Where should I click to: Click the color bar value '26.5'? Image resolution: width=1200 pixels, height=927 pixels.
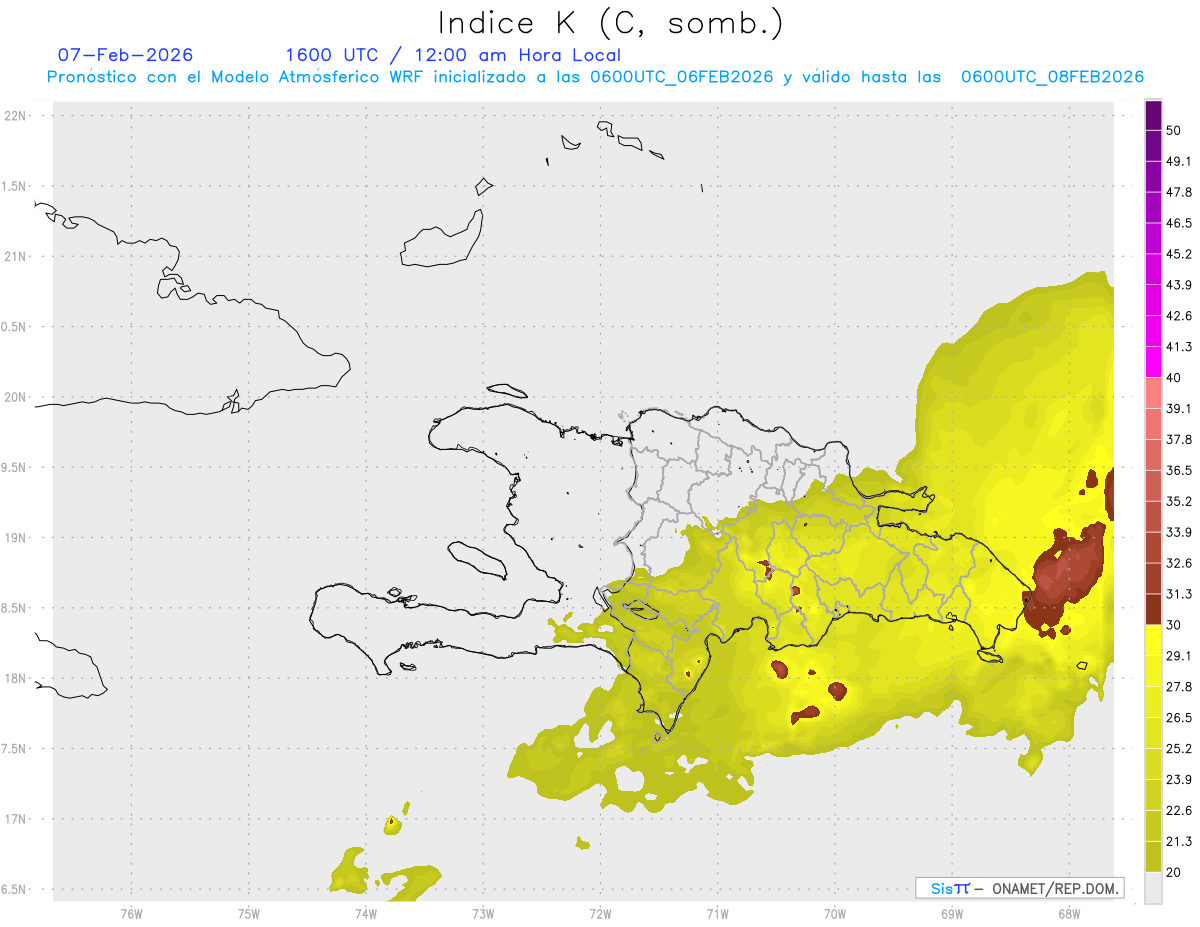pos(1179,718)
